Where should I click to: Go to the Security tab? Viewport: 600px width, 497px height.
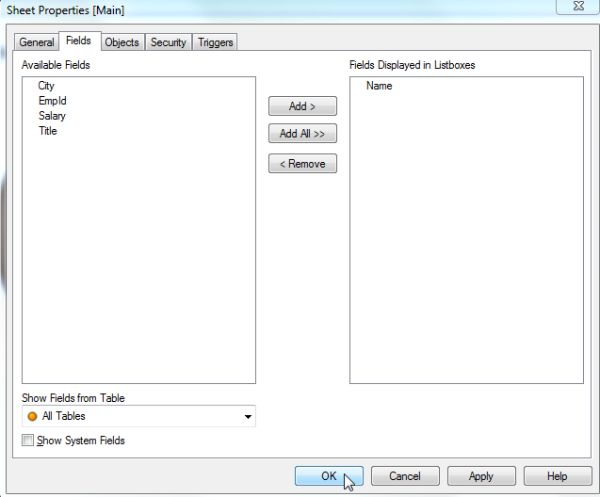click(x=168, y=42)
